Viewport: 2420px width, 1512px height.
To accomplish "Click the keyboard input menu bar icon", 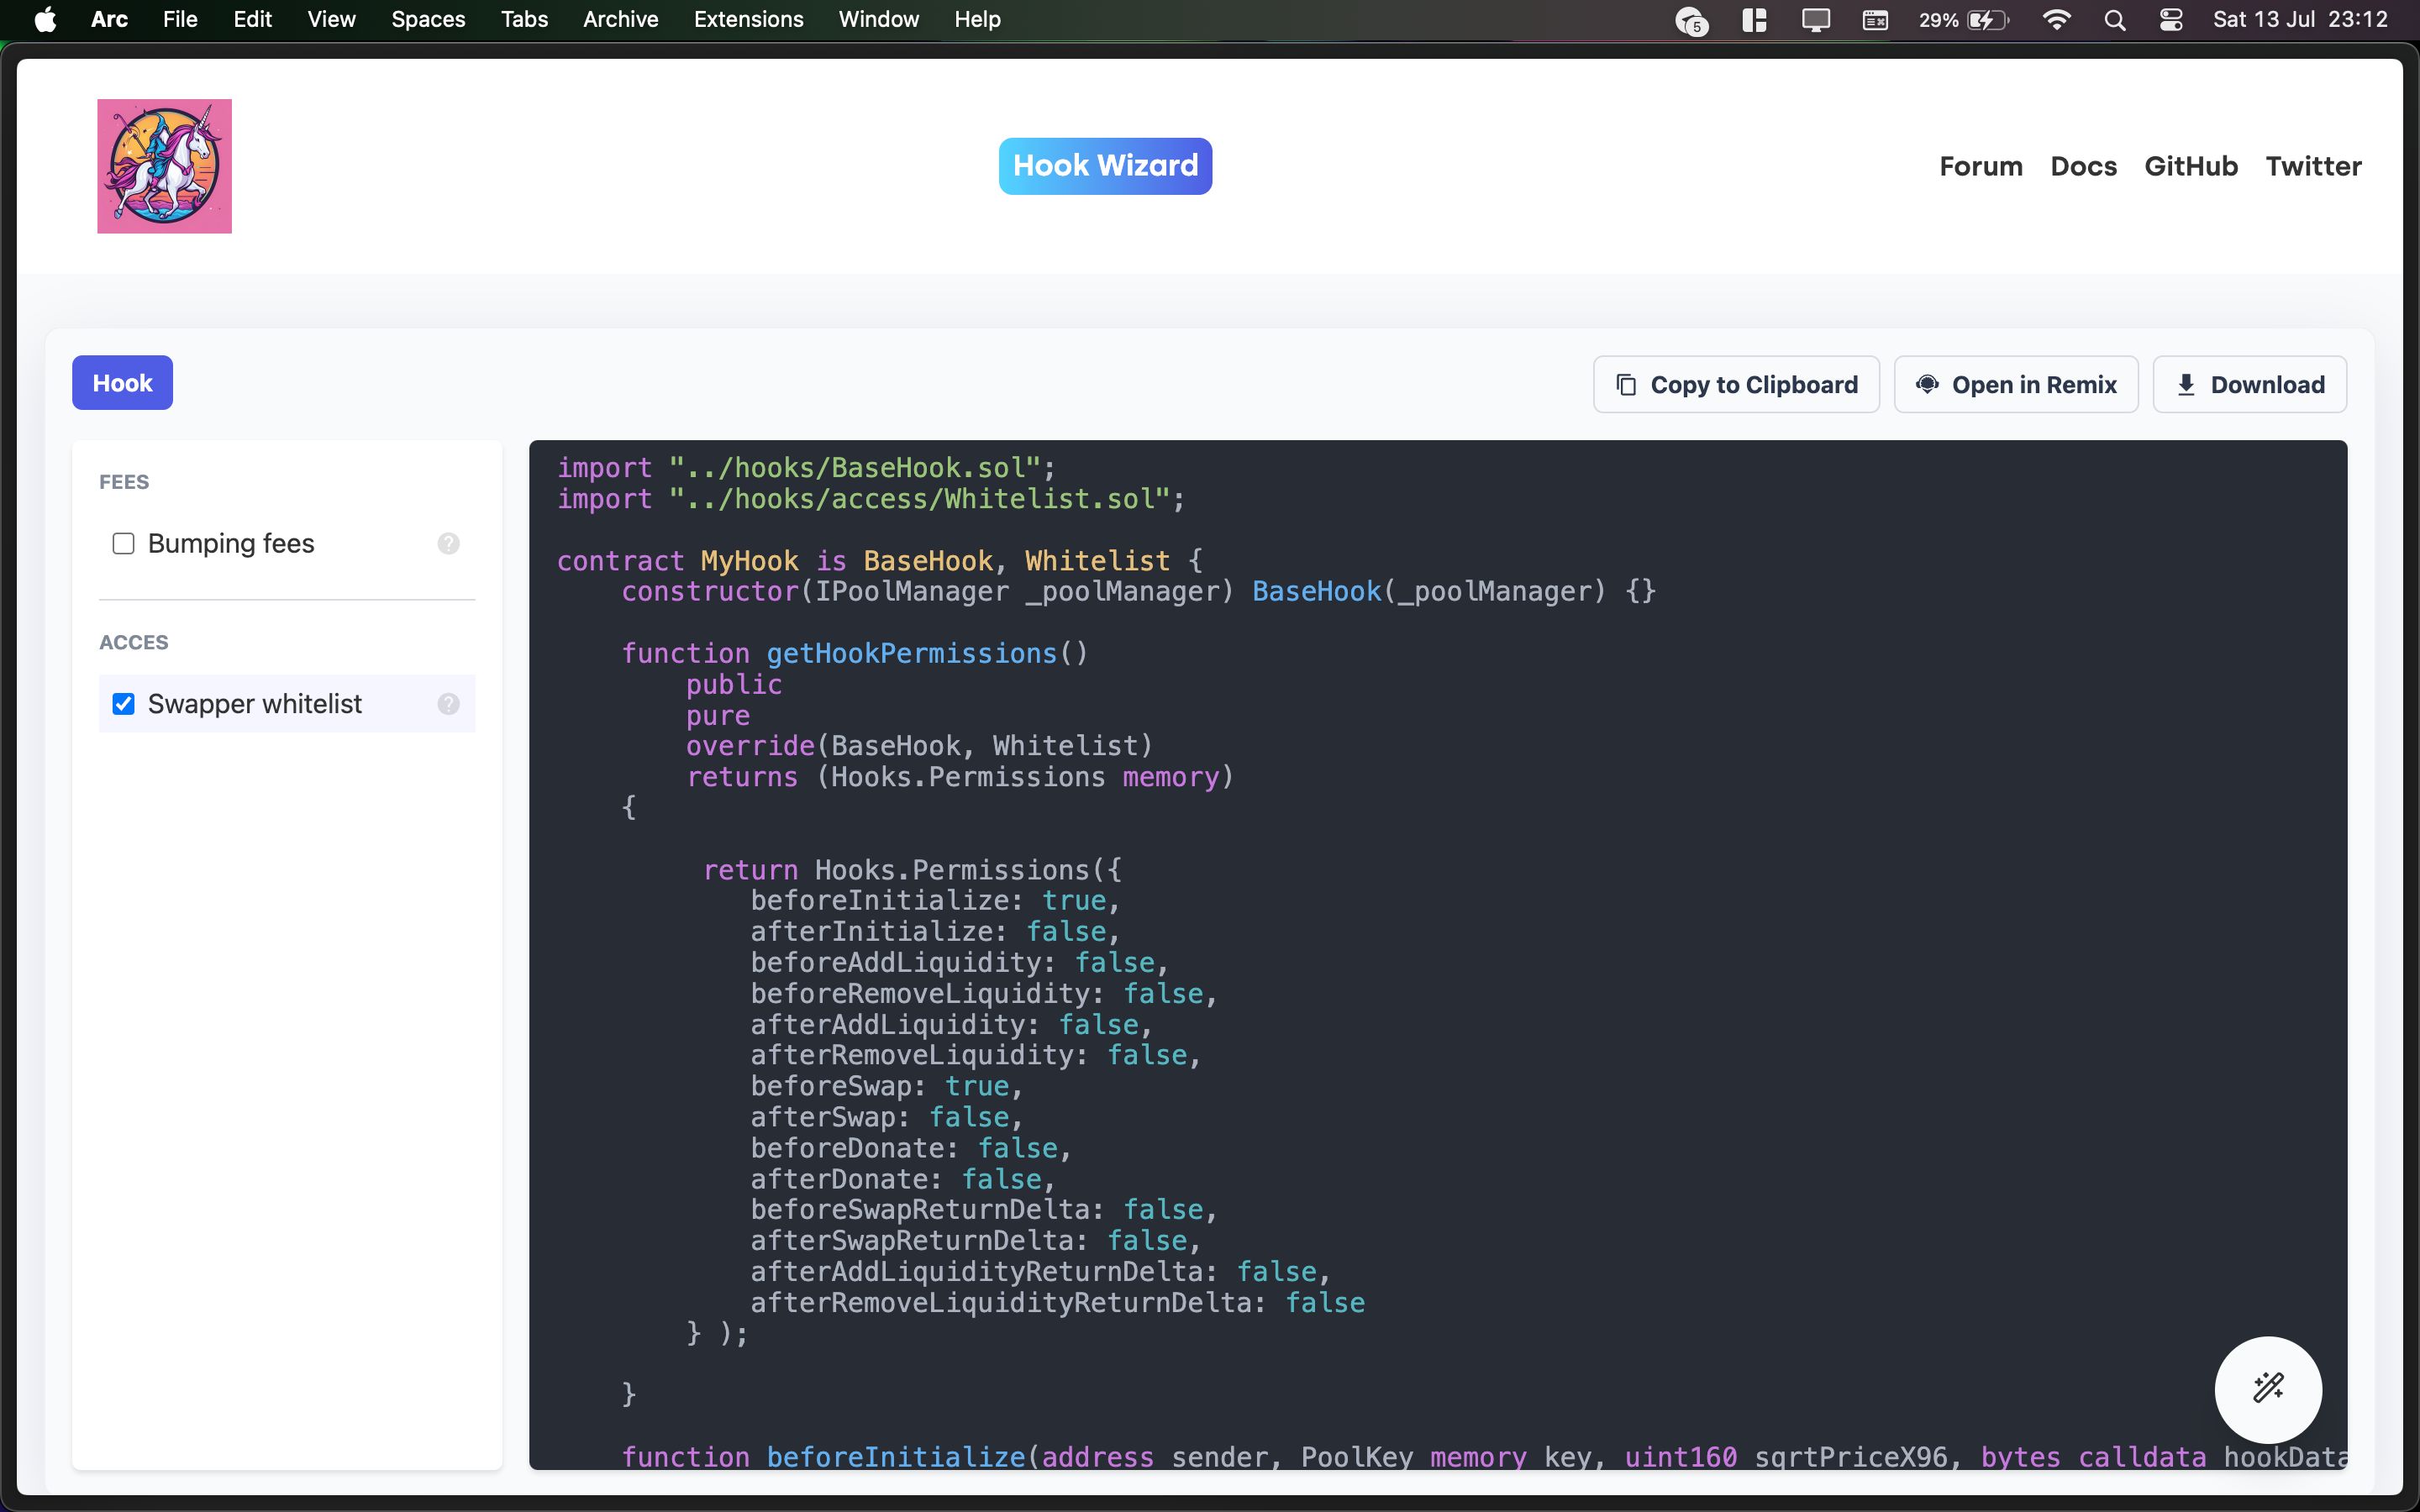I will (1875, 20).
